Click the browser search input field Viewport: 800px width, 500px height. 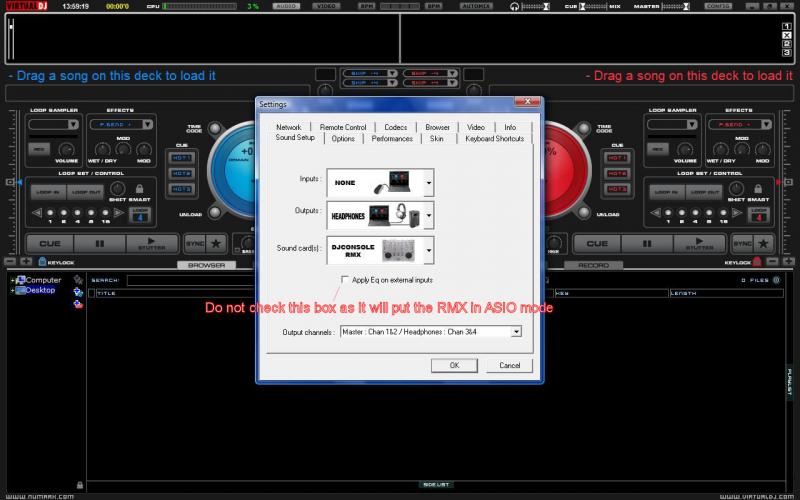[191, 280]
